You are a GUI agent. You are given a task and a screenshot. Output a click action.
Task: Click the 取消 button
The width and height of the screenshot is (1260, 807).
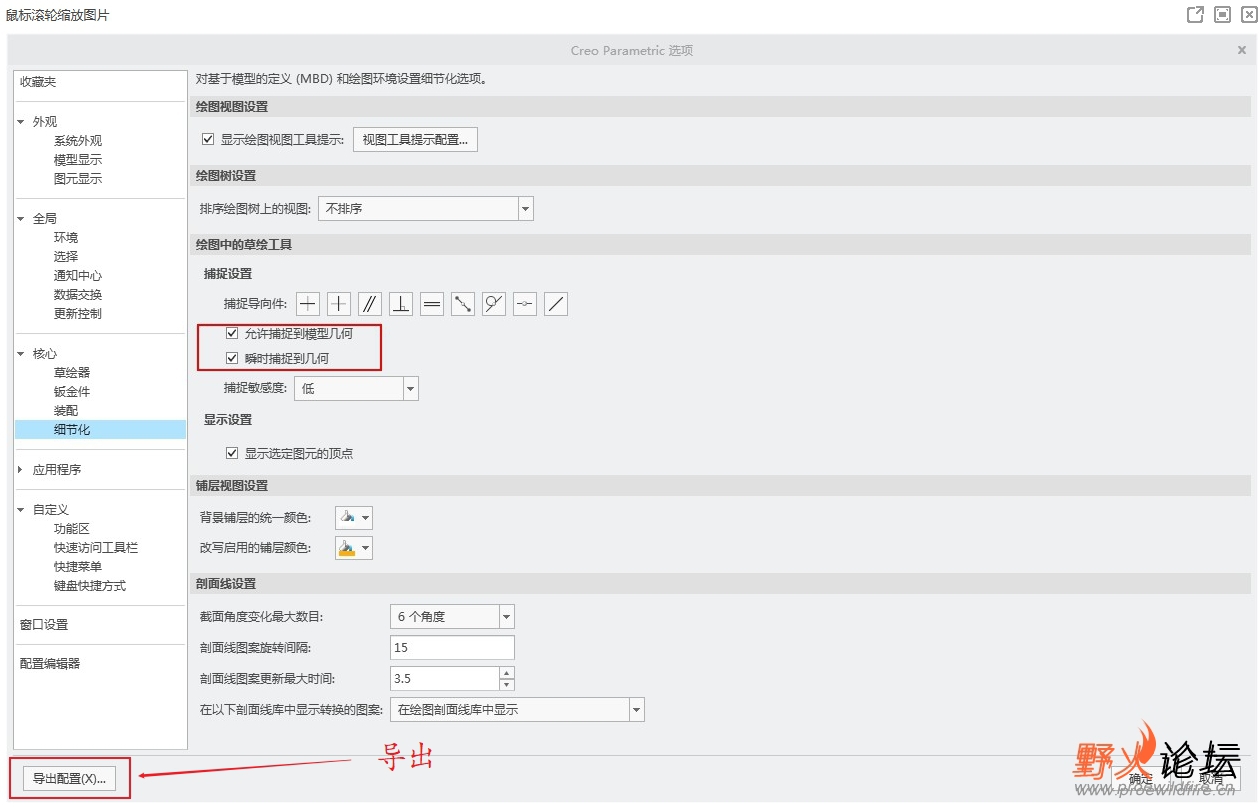pos(1211,779)
